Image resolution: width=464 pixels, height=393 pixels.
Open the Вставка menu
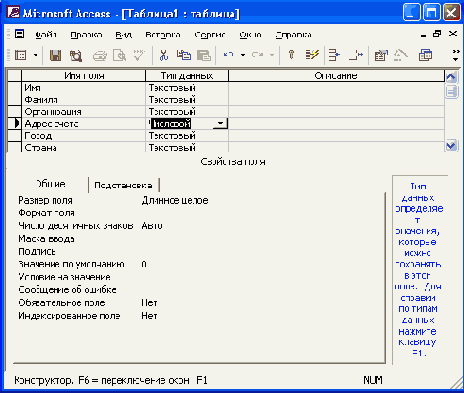[163, 35]
